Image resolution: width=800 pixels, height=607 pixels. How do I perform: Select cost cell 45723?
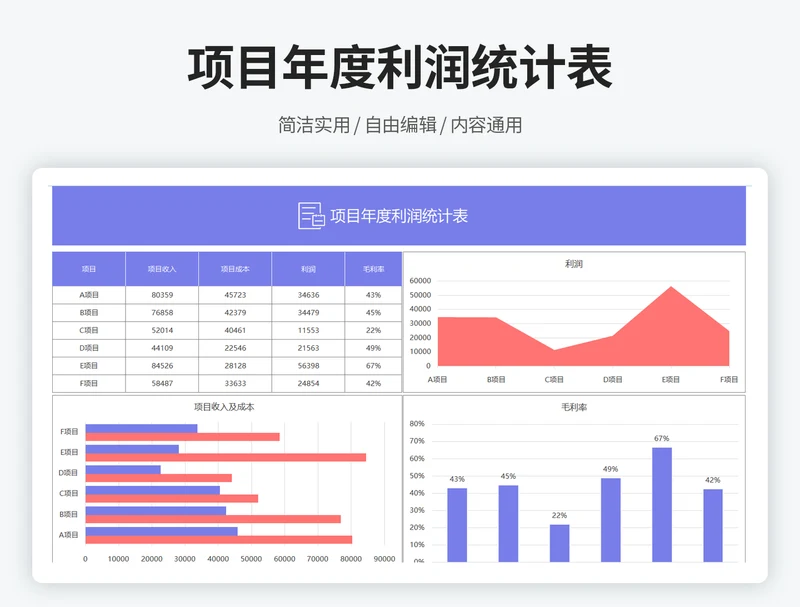(x=235, y=295)
